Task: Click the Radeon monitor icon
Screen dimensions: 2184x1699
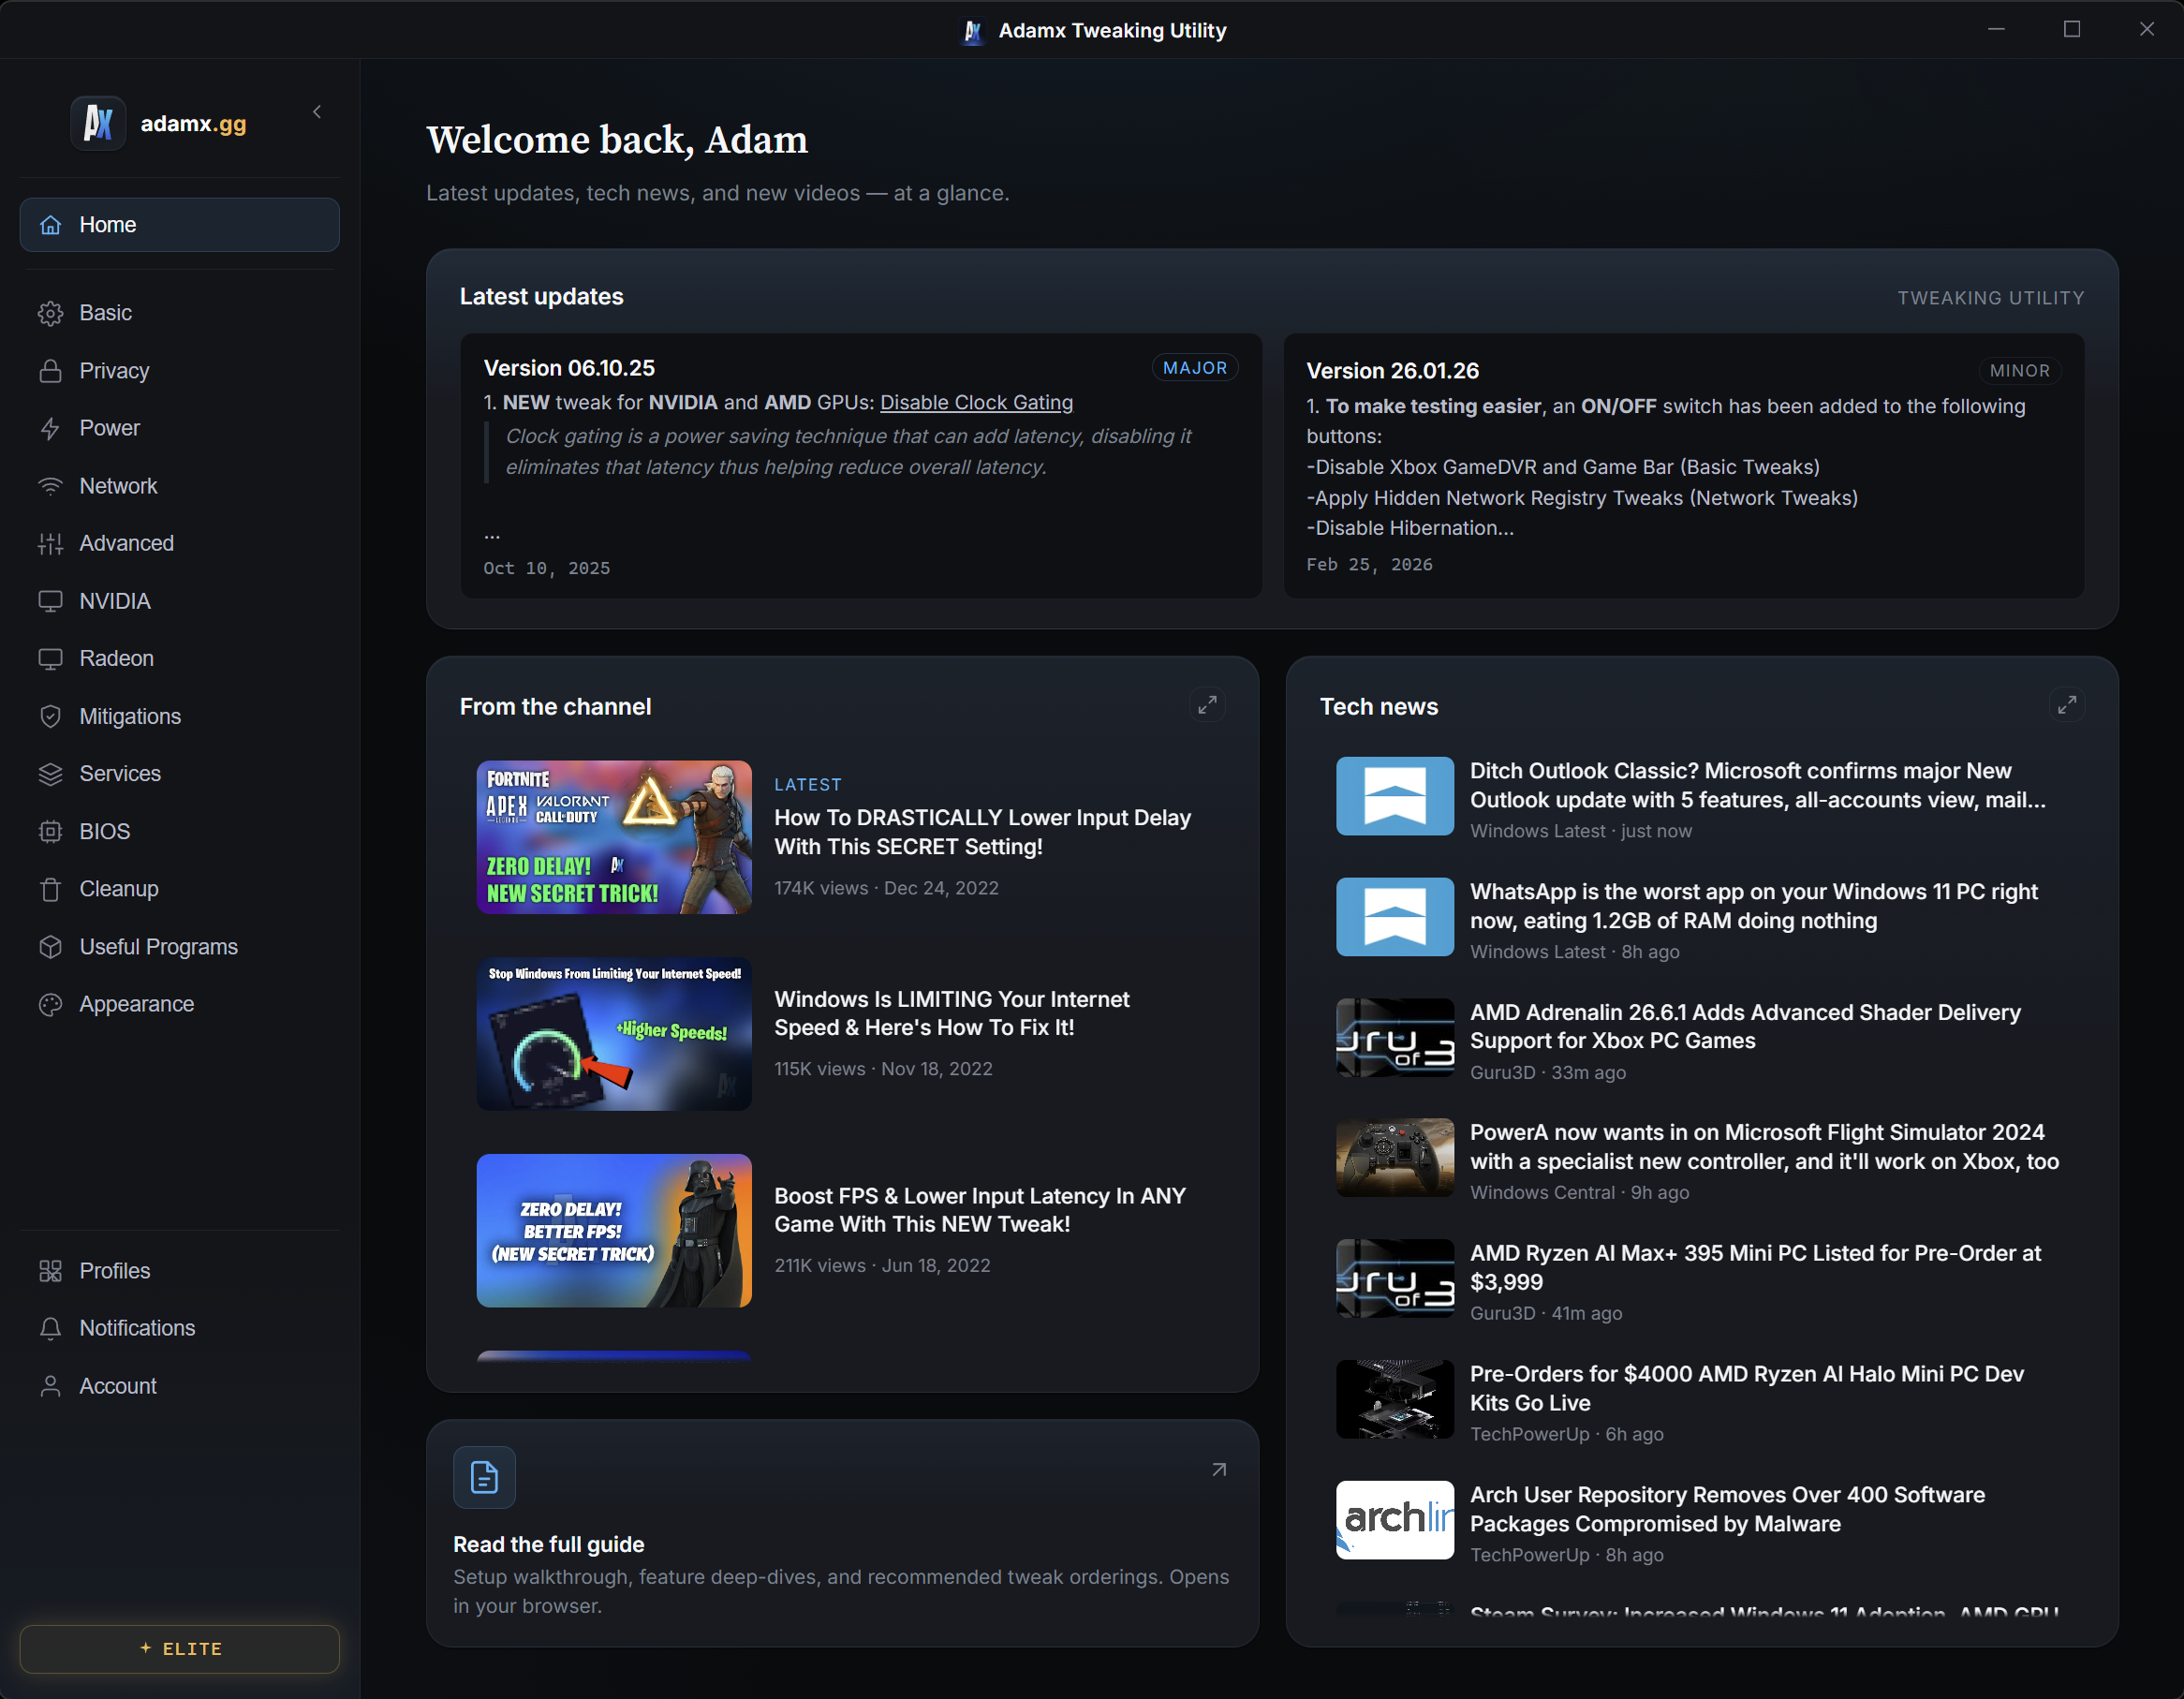Action: (x=50, y=659)
